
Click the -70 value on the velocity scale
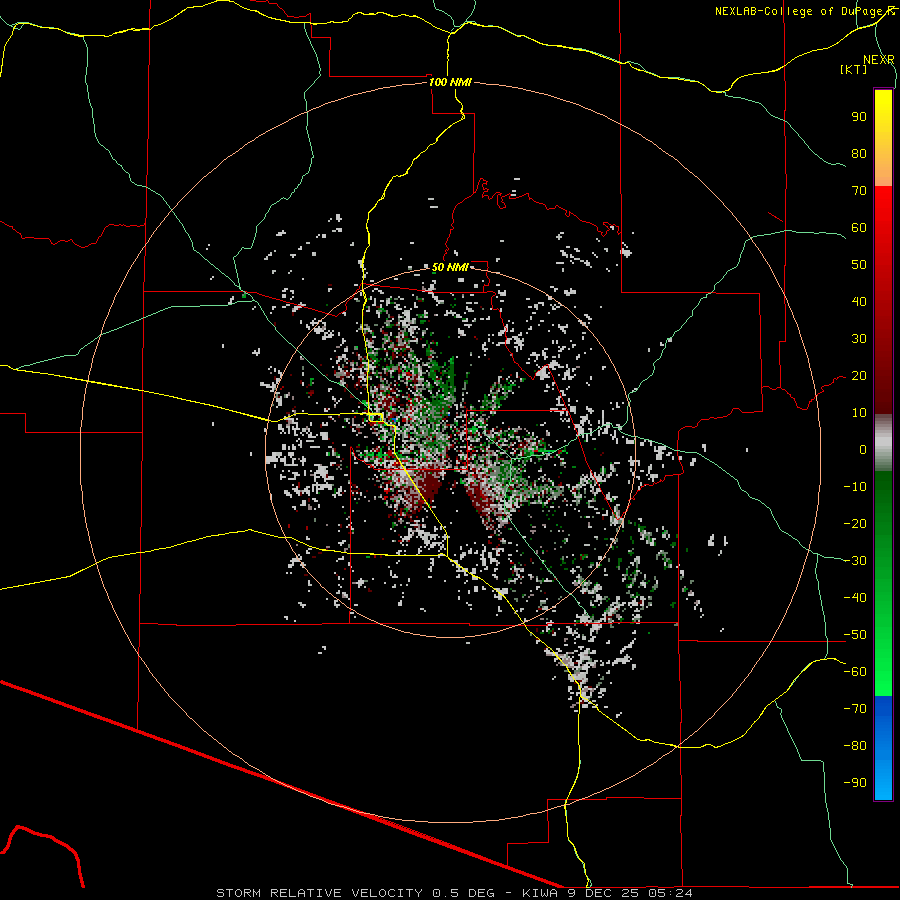855,709
